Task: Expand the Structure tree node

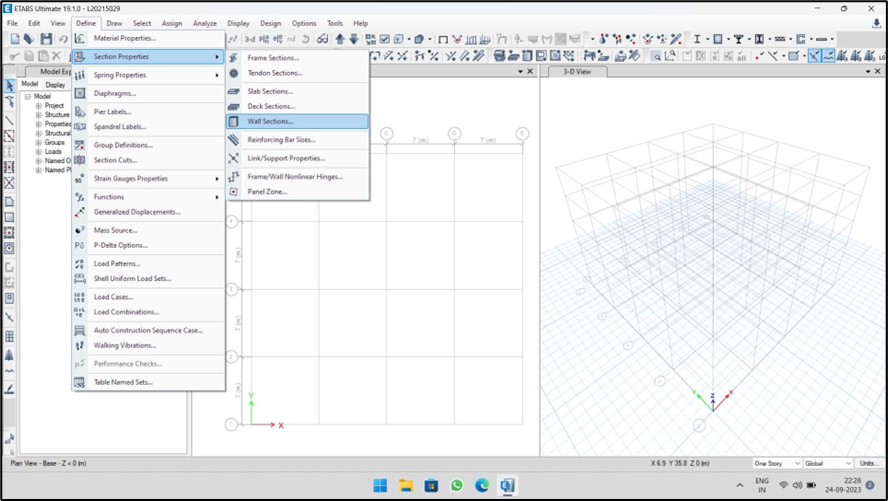Action: coord(39,115)
